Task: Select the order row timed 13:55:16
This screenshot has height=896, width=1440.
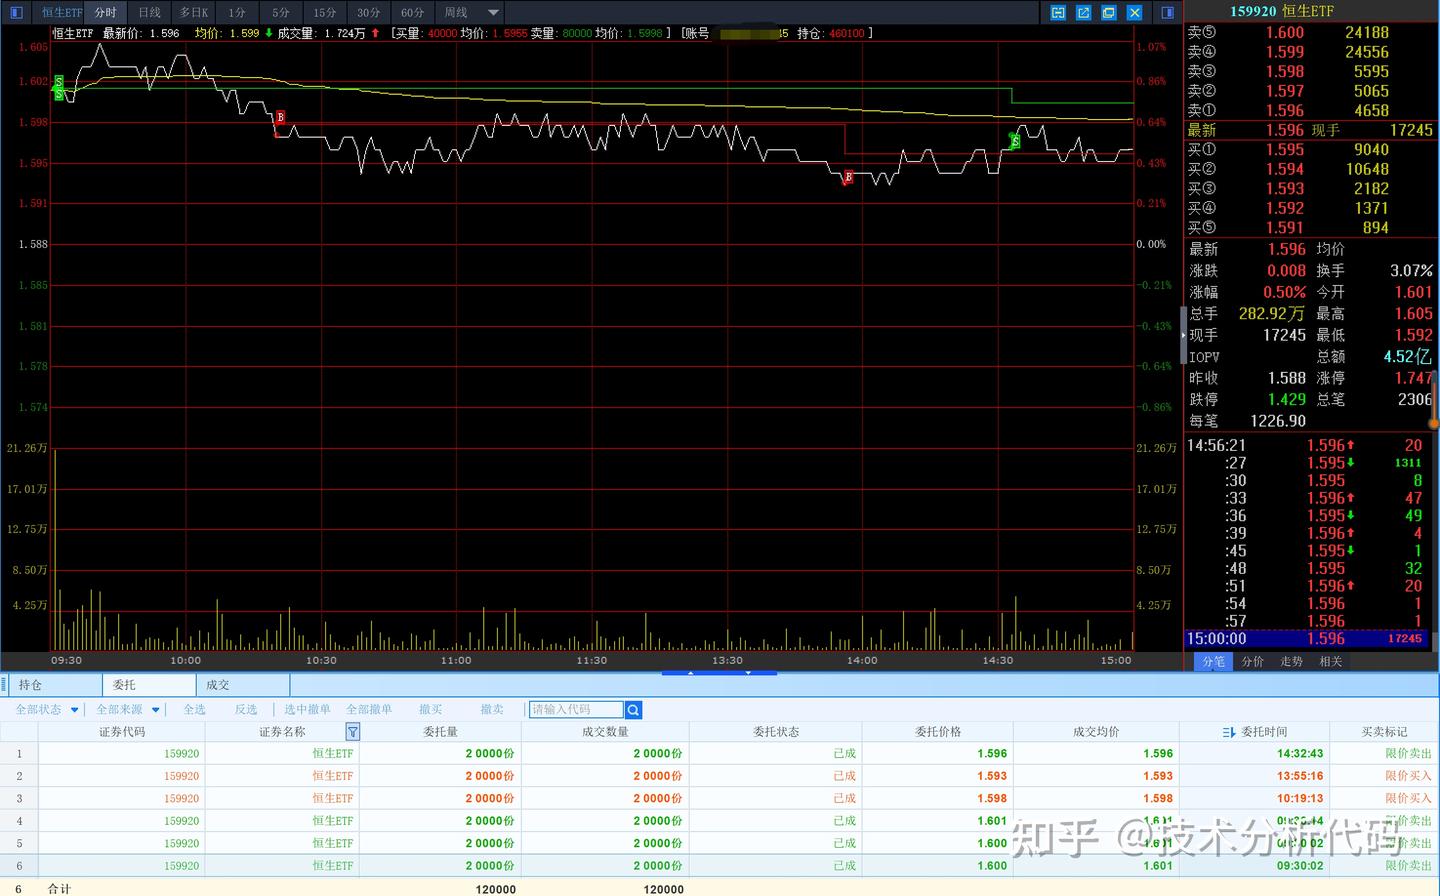Action: (720, 776)
